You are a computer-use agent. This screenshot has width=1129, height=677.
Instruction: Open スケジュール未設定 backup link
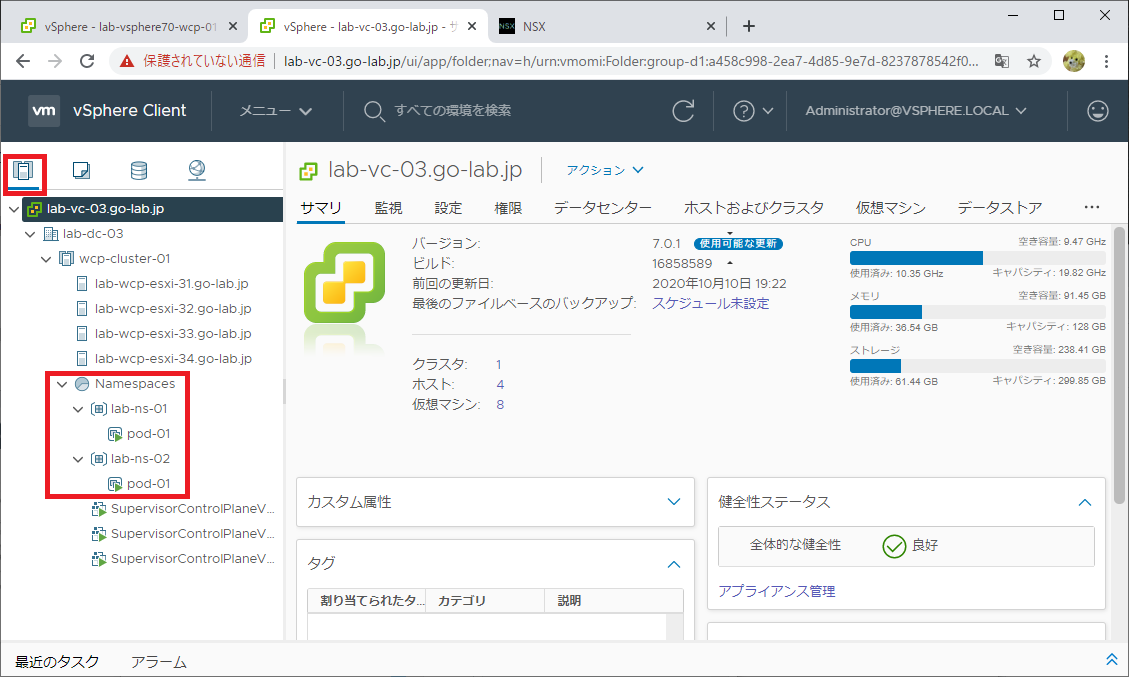(711, 304)
